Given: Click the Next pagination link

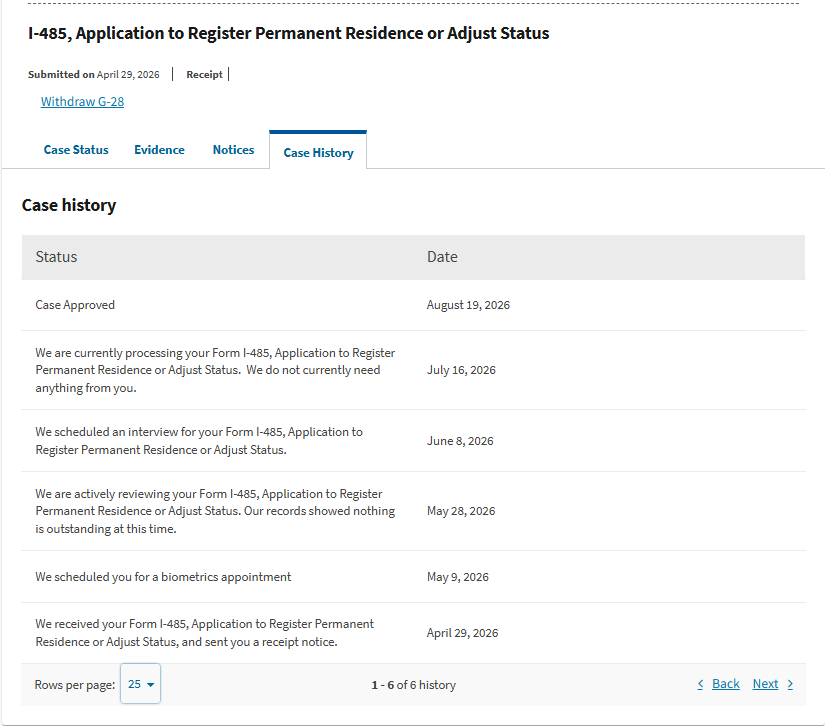Looking at the screenshot, I should coord(765,684).
